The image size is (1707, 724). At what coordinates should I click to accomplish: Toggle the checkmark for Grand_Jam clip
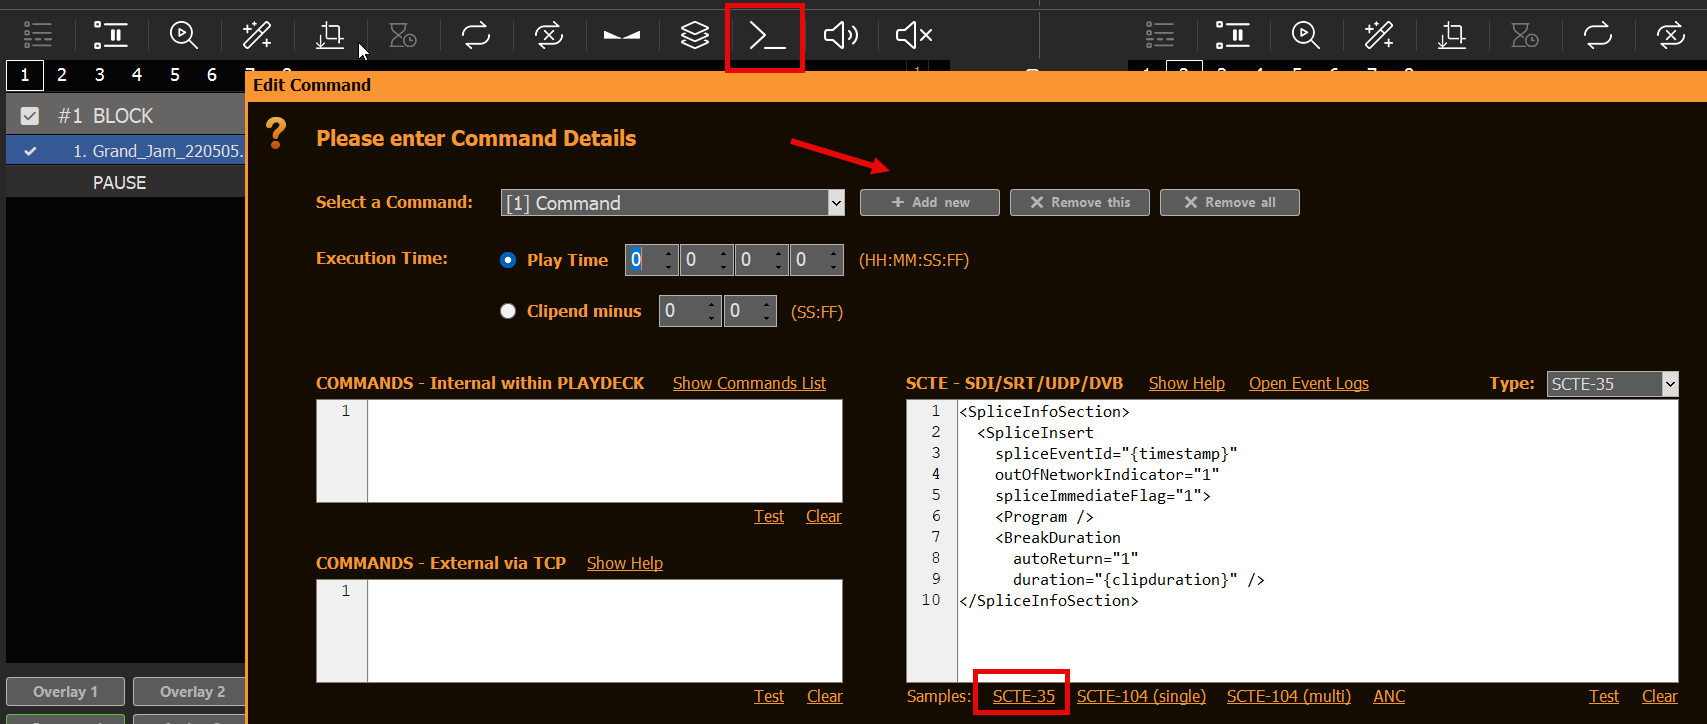tap(30, 151)
